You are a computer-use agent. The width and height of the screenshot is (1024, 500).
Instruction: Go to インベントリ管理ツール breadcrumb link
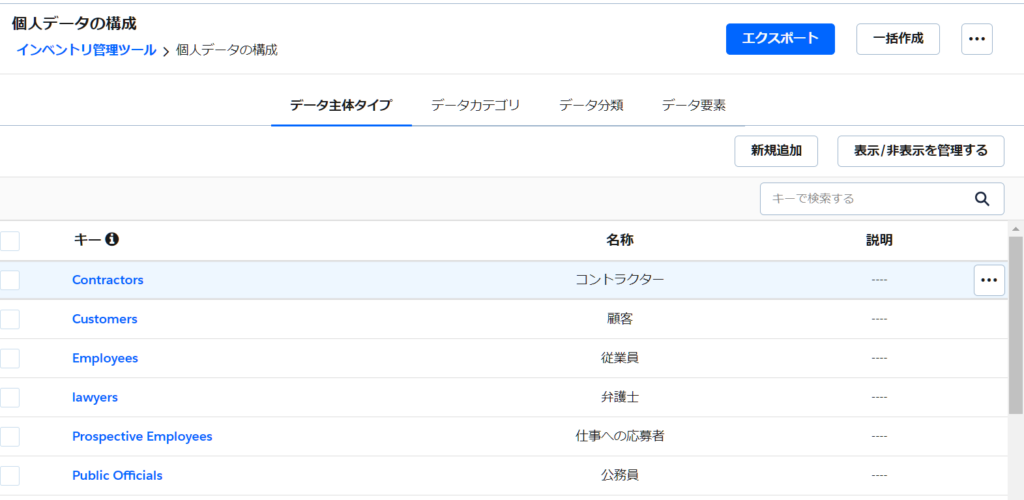point(86,49)
